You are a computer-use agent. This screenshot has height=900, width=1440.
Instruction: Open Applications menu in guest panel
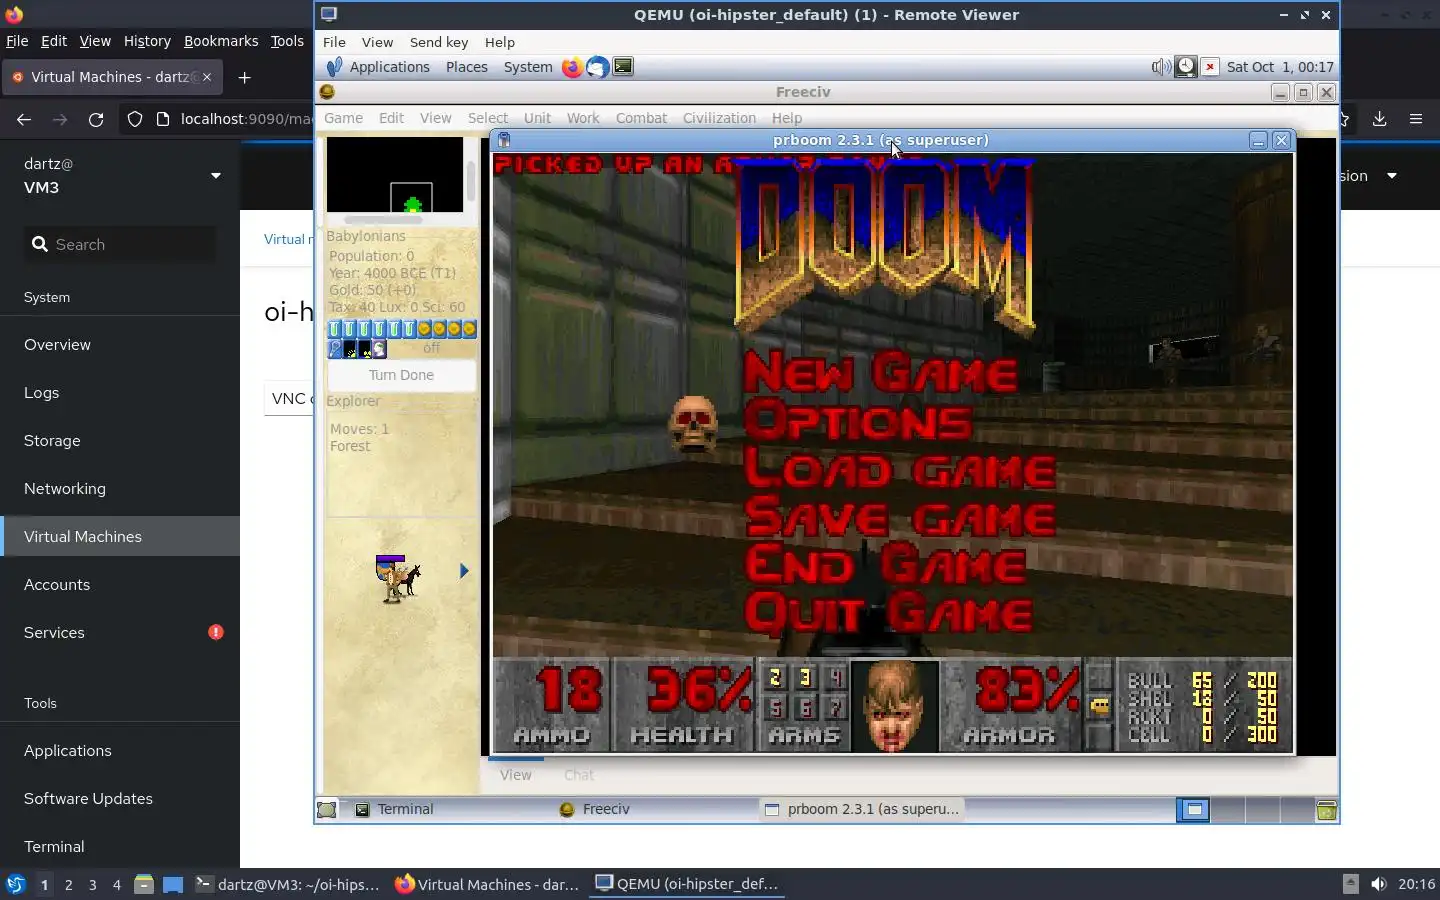point(389,67)
